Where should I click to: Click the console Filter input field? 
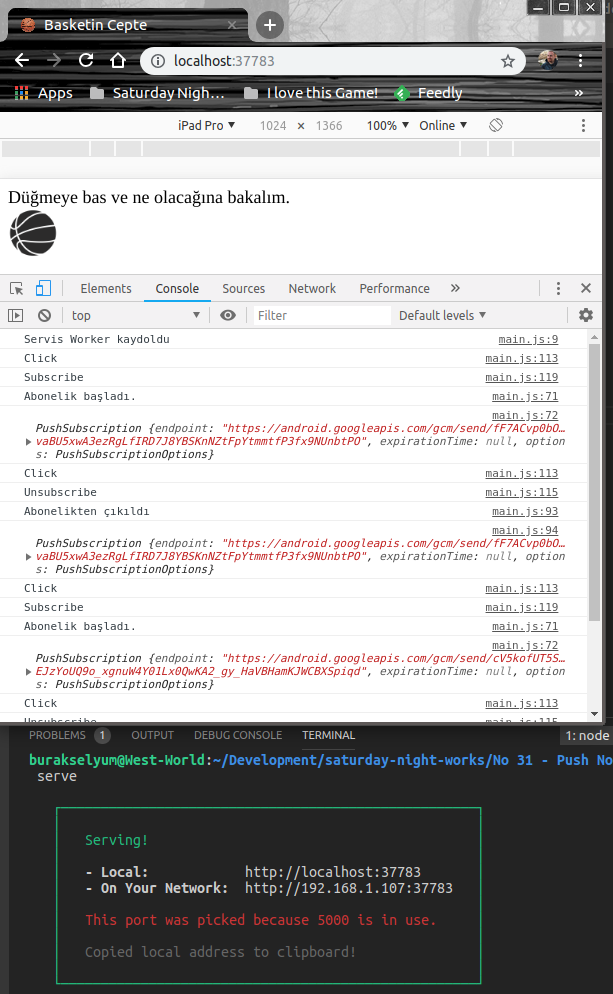tap(320, 315)
